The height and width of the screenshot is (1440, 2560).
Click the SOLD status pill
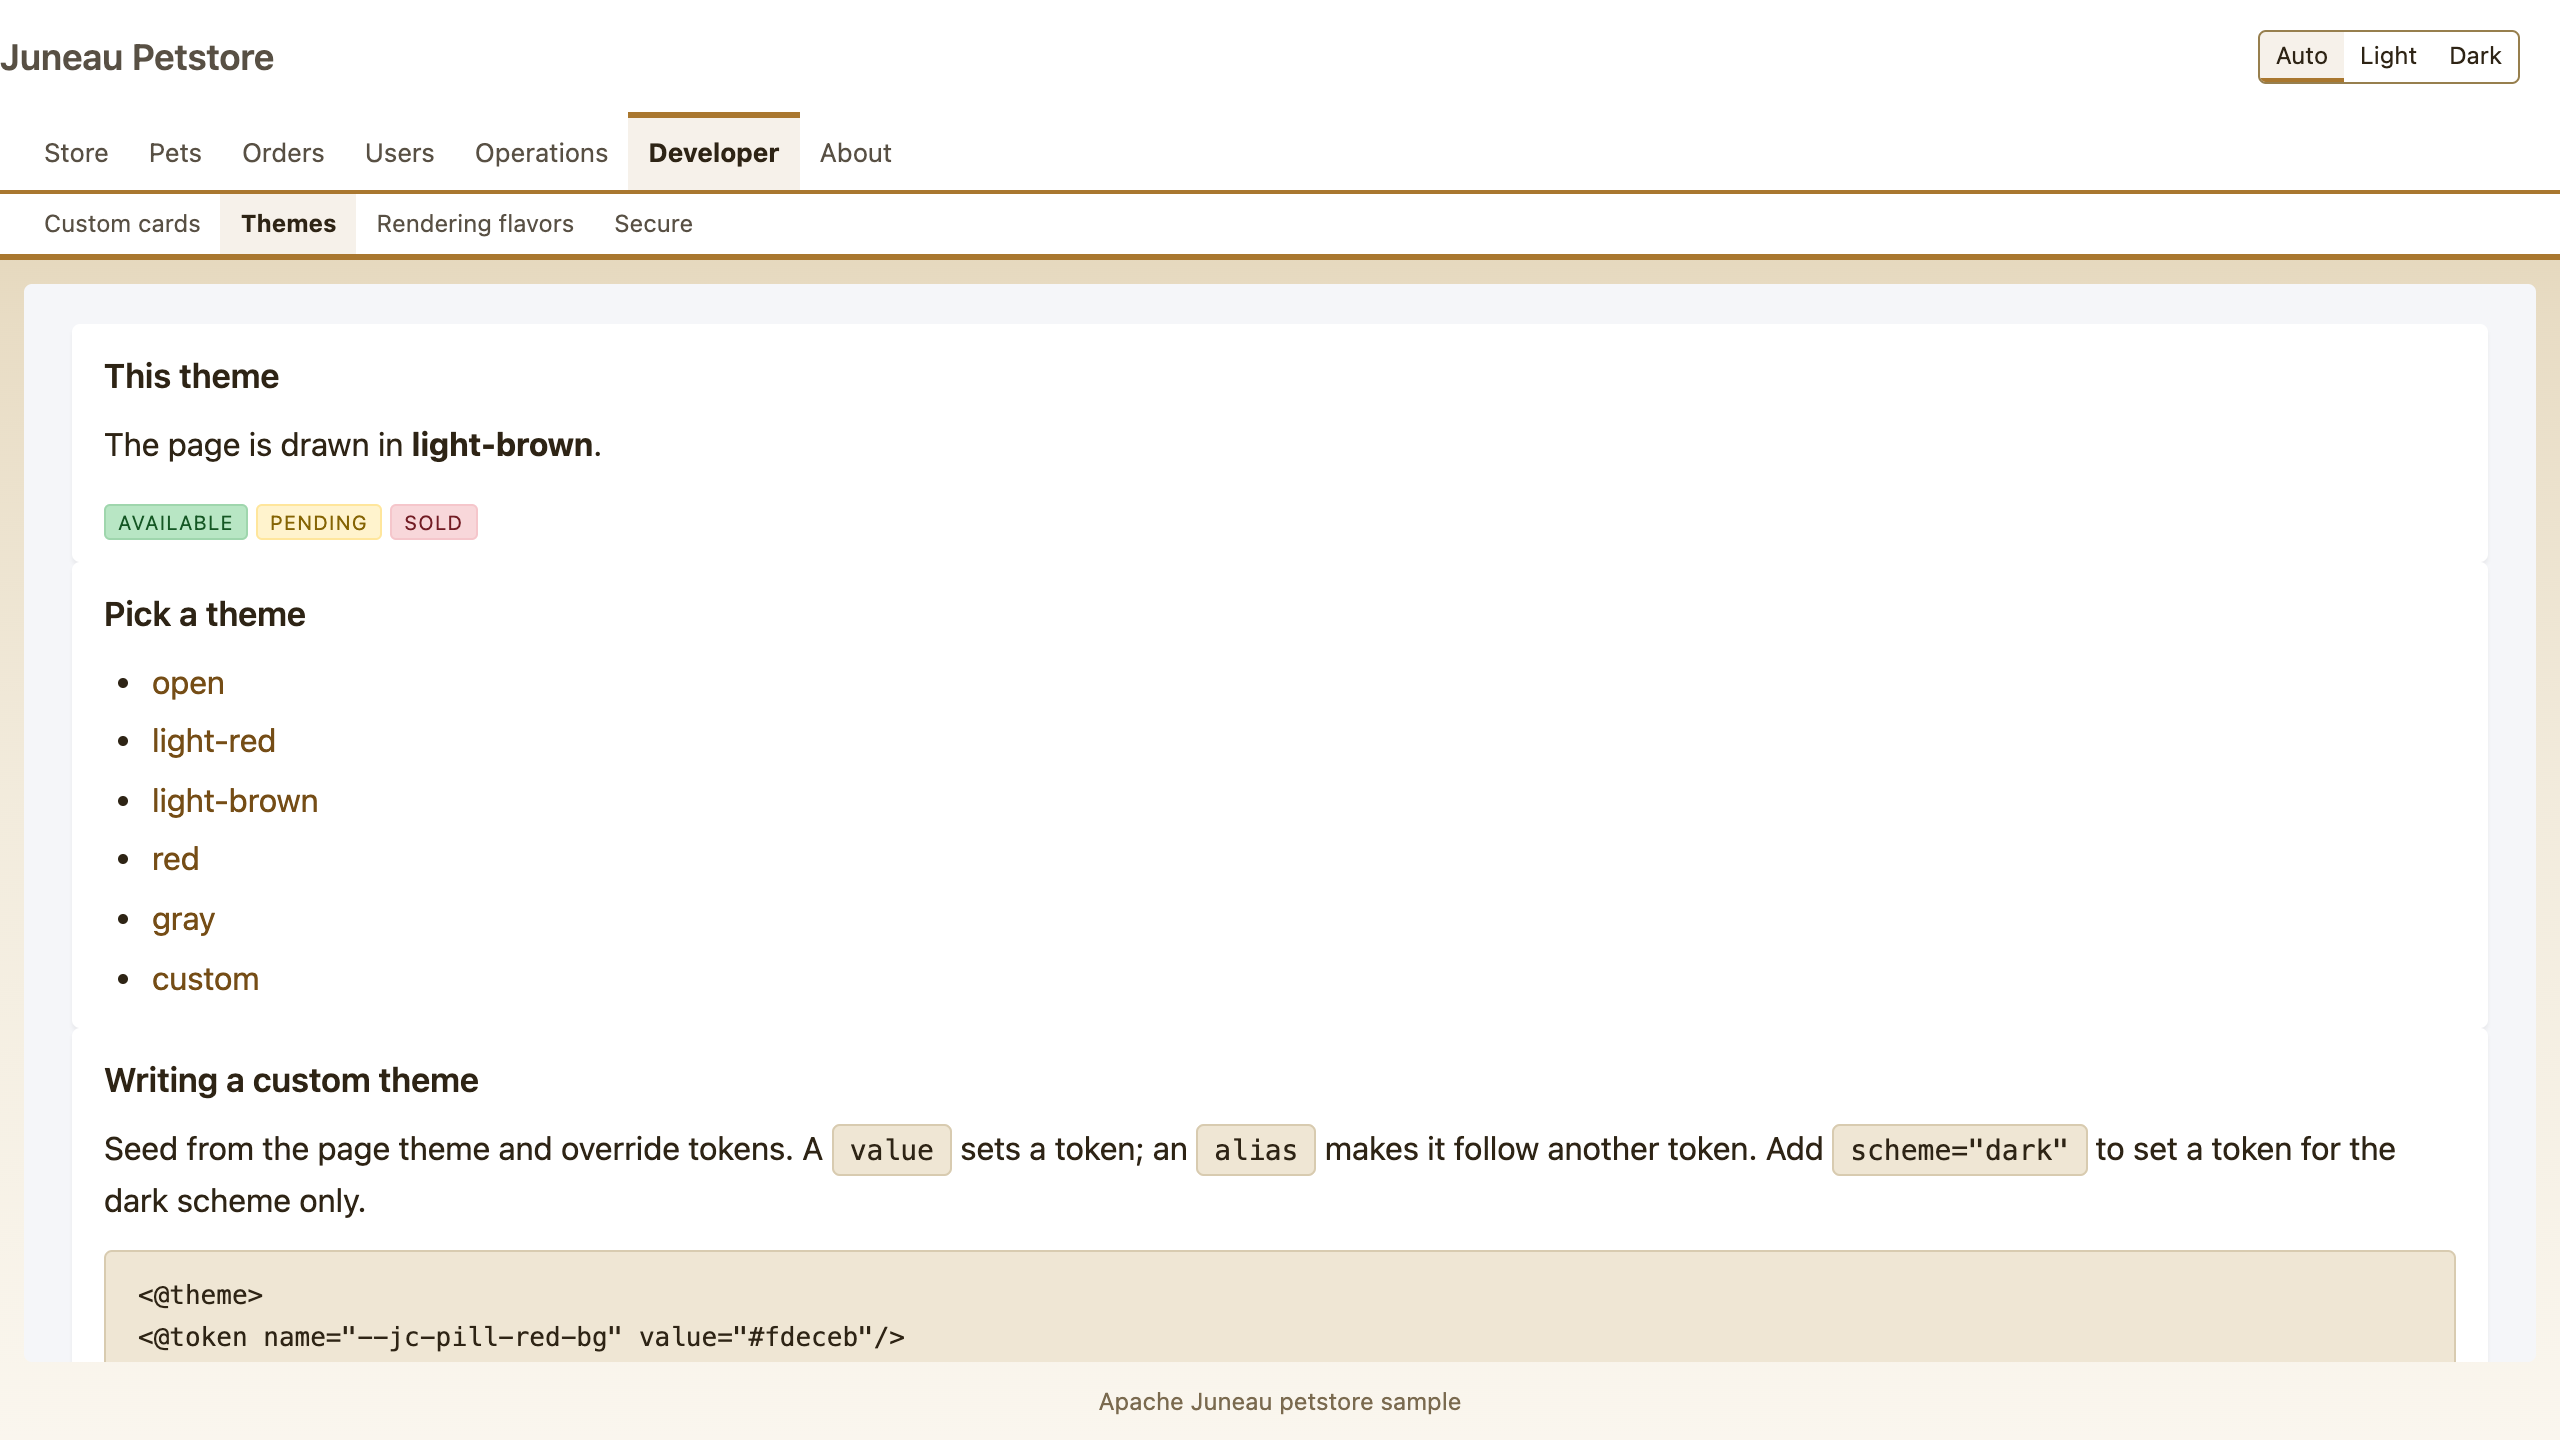(x=433, y=522)
